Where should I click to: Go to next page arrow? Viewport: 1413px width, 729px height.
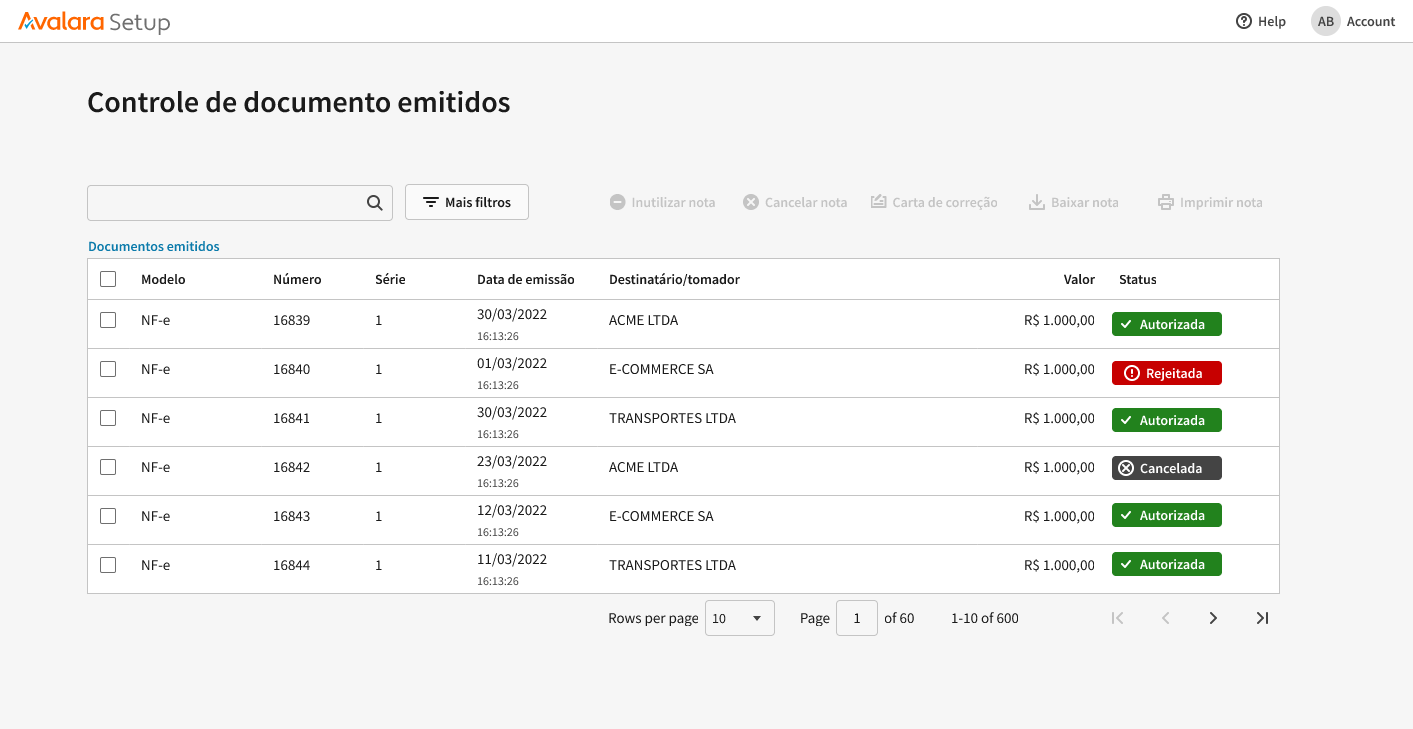tap(1213, 618)
